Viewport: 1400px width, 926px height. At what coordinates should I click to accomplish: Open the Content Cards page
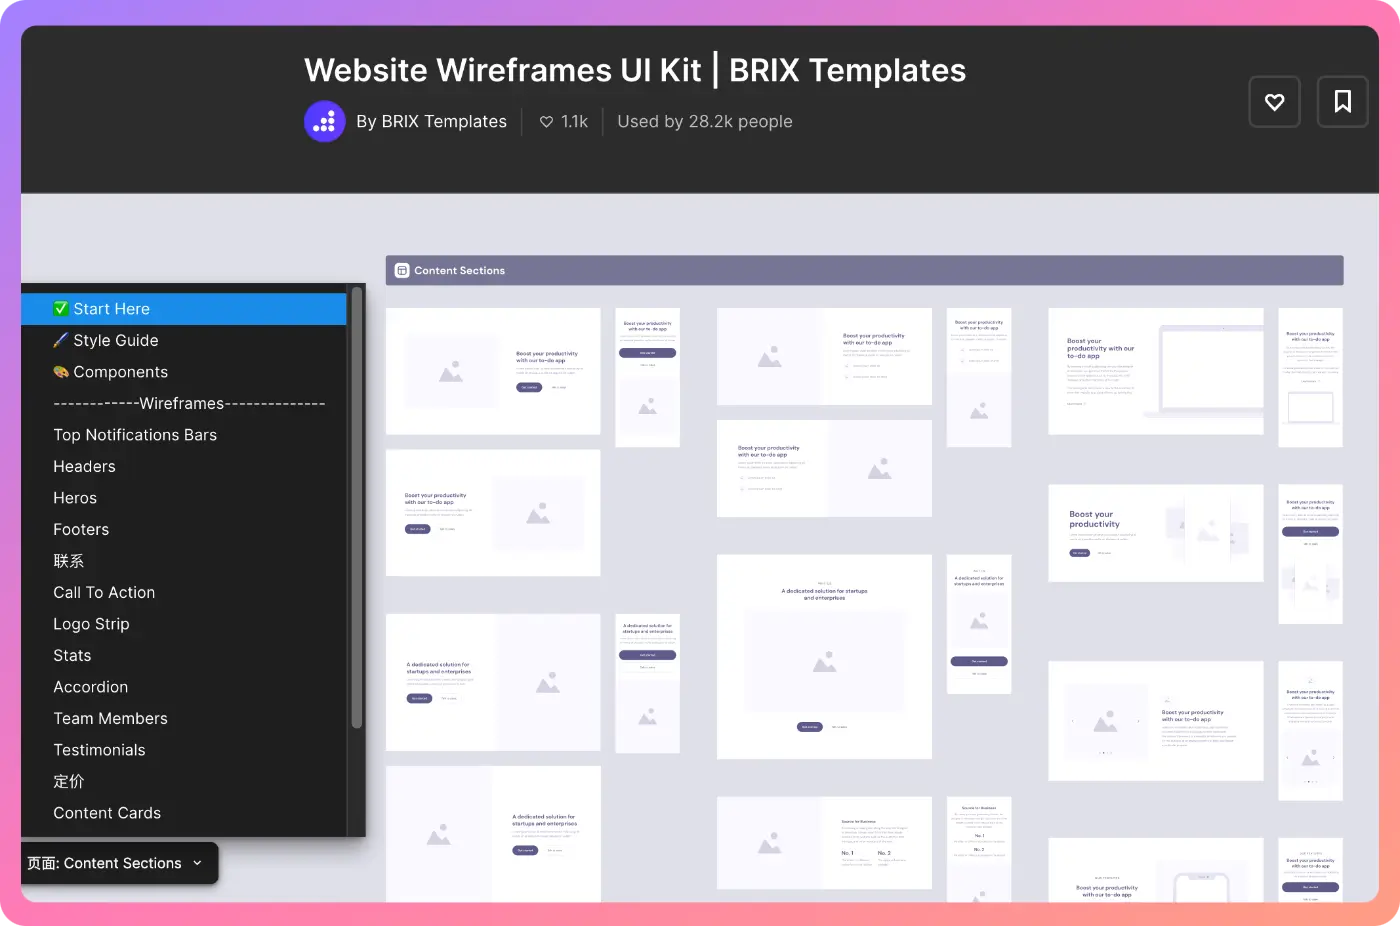coord(107,813)
